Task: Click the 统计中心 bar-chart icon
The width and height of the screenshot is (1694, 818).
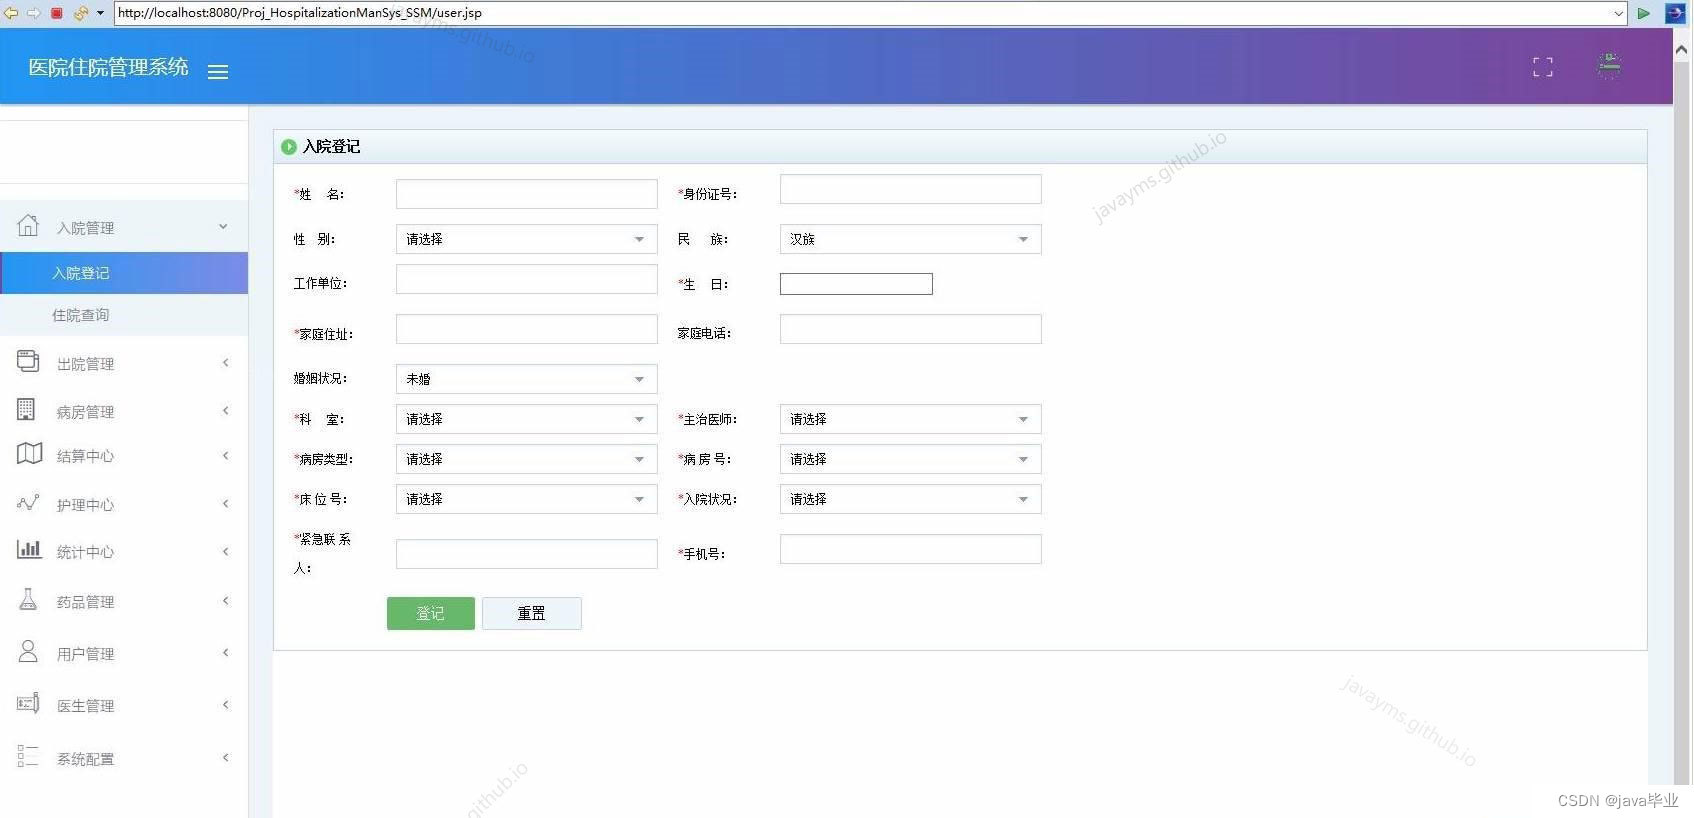Action: 29,550
